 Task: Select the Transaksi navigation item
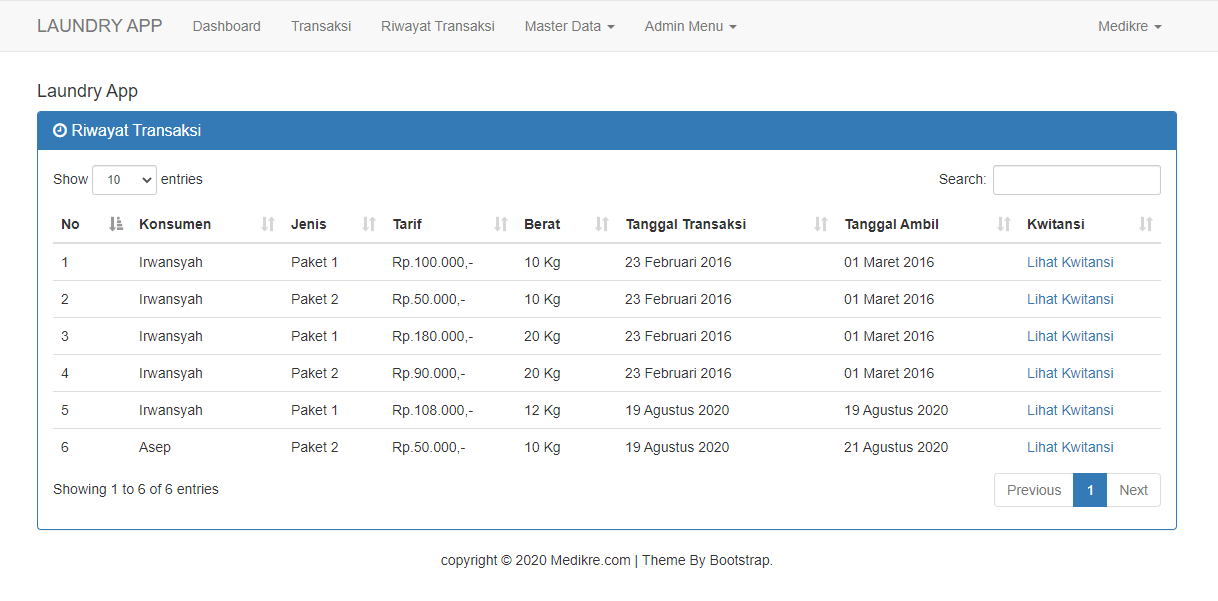(321, 26)
